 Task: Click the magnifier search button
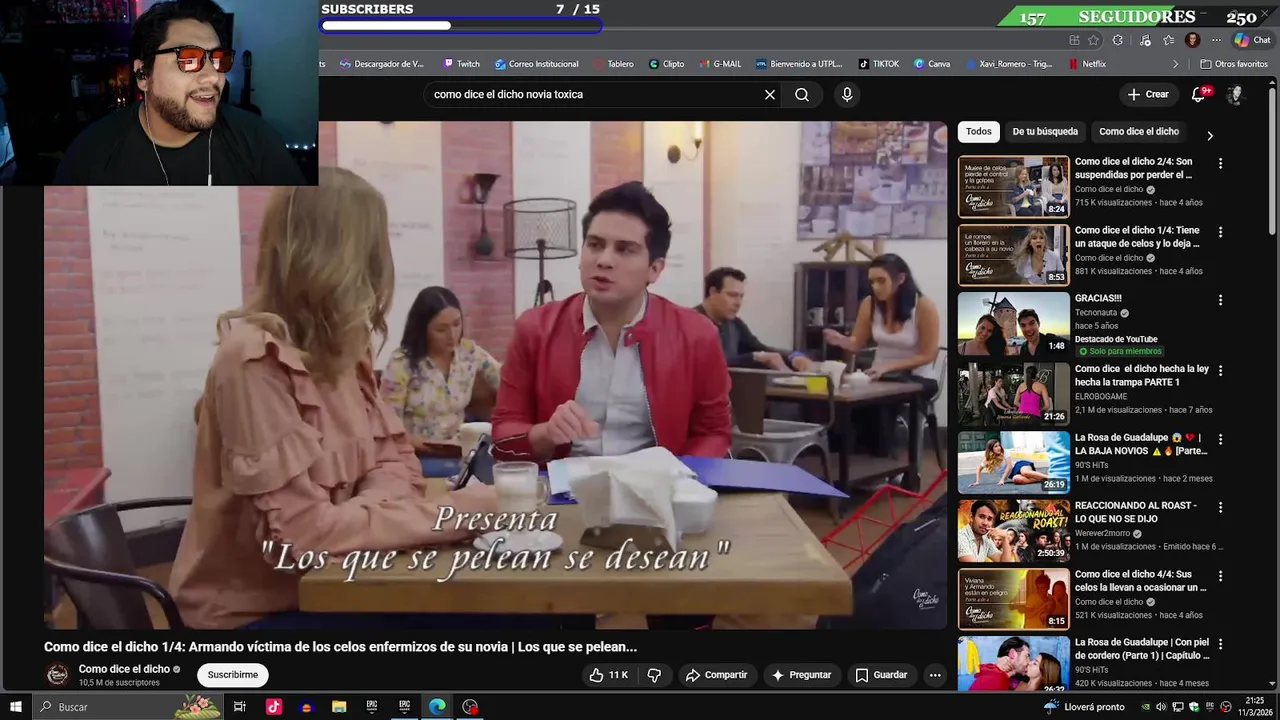coord(802,94)
